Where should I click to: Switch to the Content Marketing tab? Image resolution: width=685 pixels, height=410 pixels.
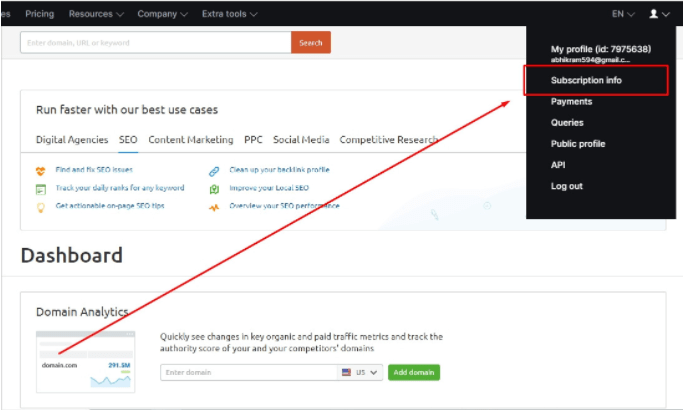(191, 140)
